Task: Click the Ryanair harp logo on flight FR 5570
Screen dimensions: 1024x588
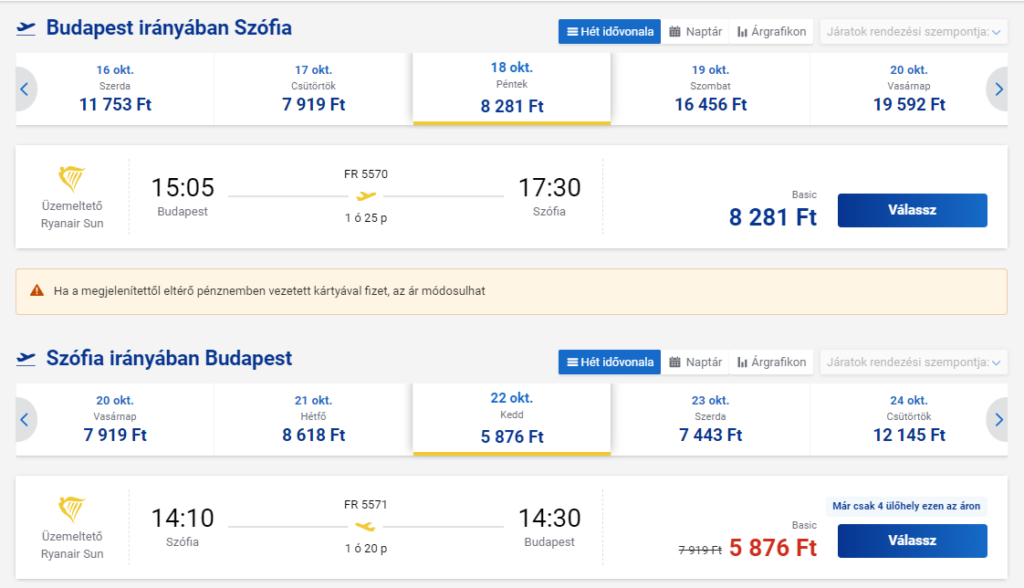Action: [x=72, y=179]
